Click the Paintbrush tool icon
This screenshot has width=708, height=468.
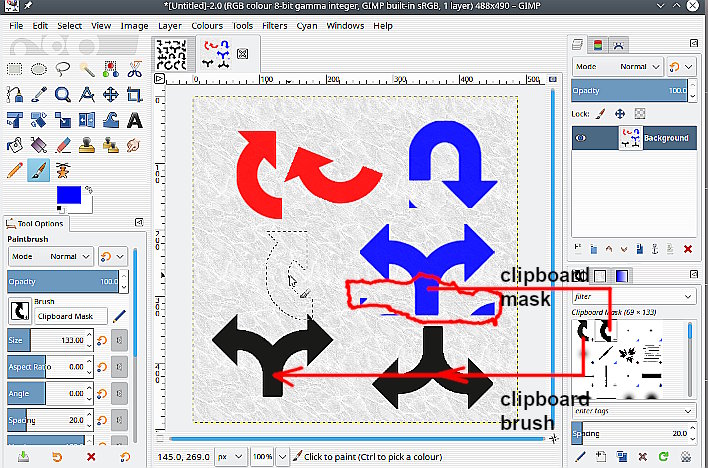click(39, 171)
